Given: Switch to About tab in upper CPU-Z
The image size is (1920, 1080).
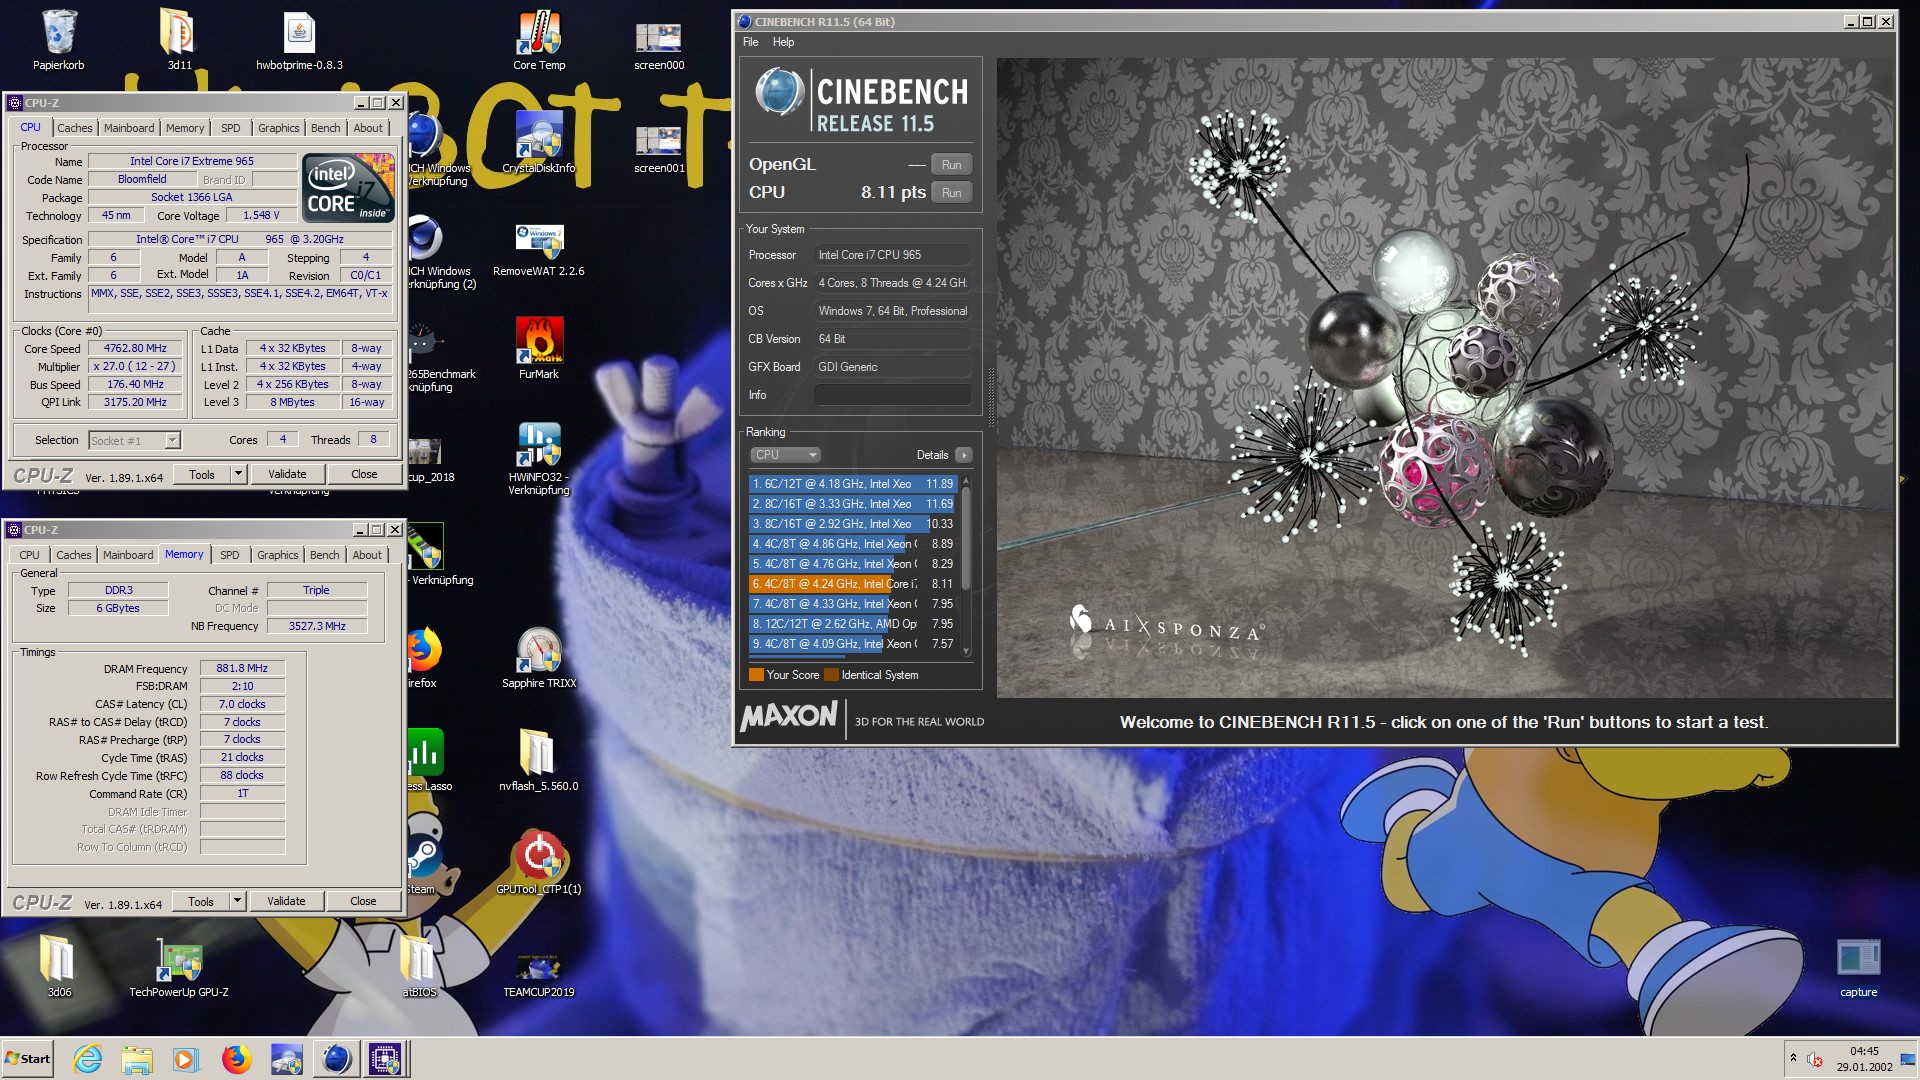Looking at the screenshot, I should coord(367,128).
